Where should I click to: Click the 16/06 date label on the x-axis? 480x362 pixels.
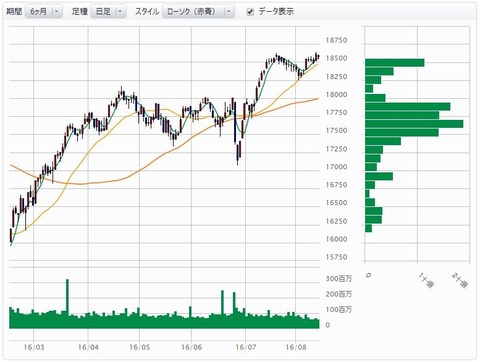[x=191, y=347]
